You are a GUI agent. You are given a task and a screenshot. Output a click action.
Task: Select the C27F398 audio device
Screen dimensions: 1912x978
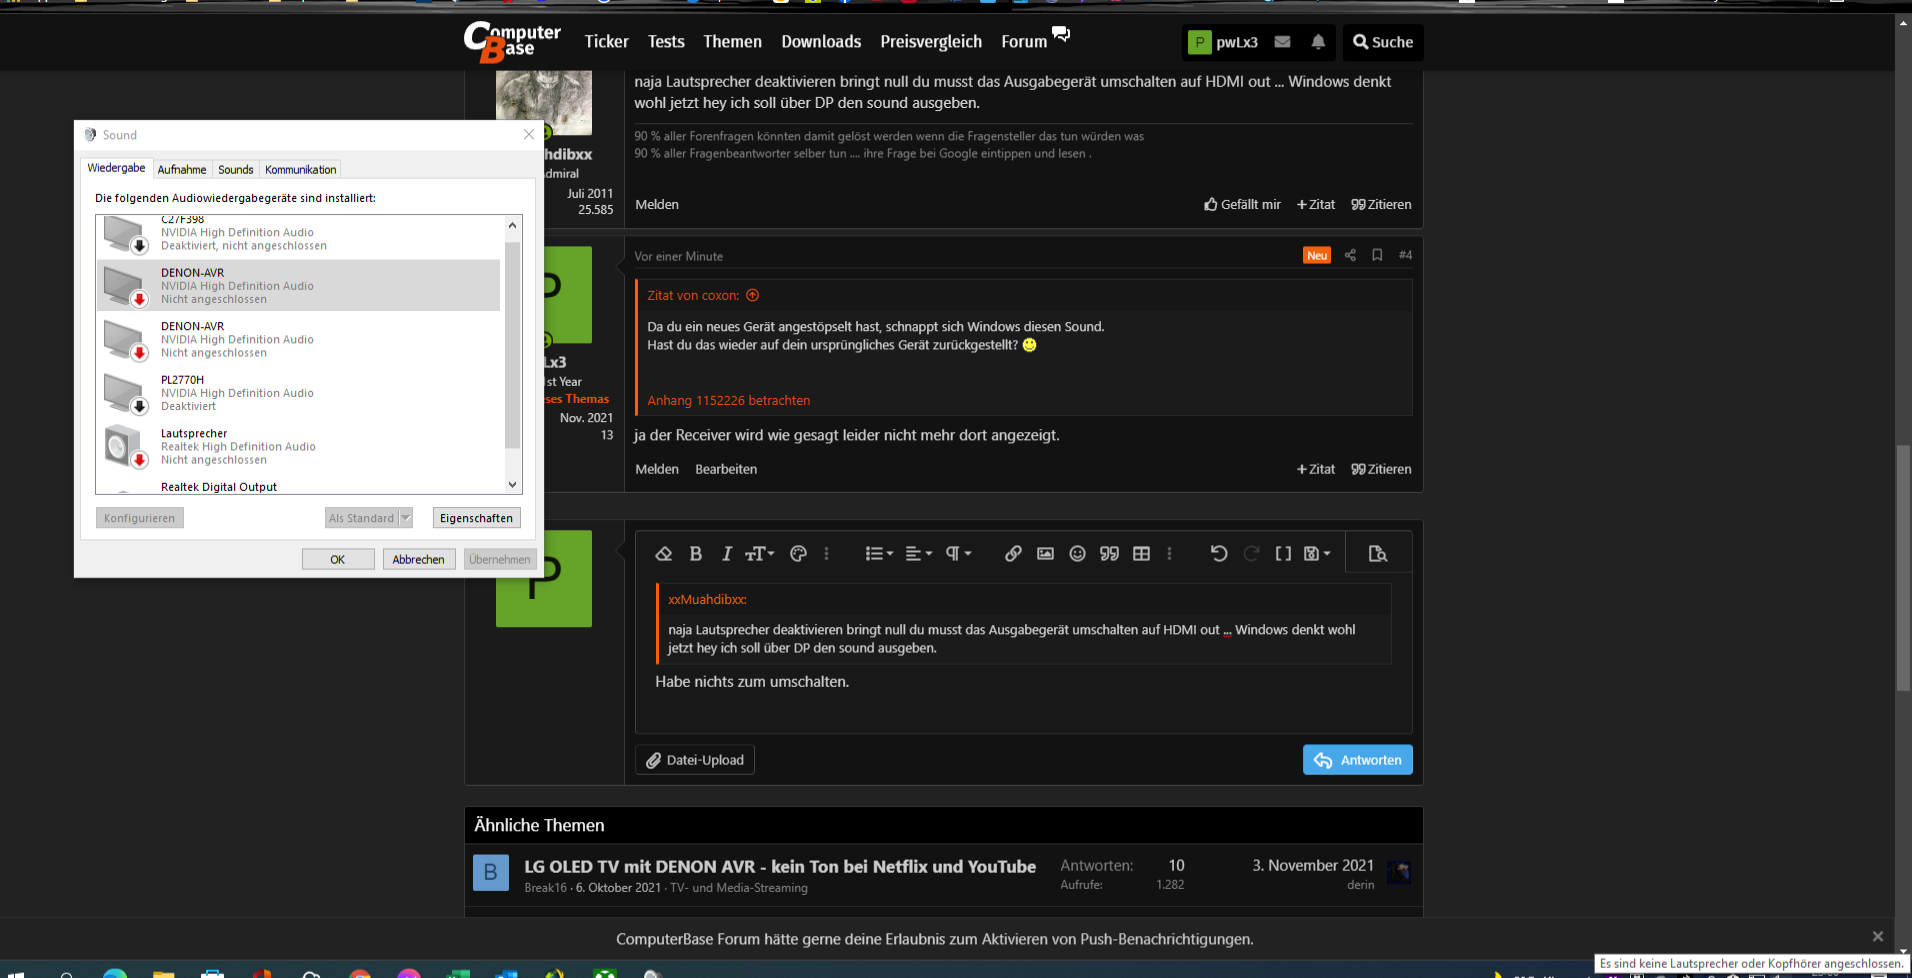pyautogui.click(x=298, y=233)
